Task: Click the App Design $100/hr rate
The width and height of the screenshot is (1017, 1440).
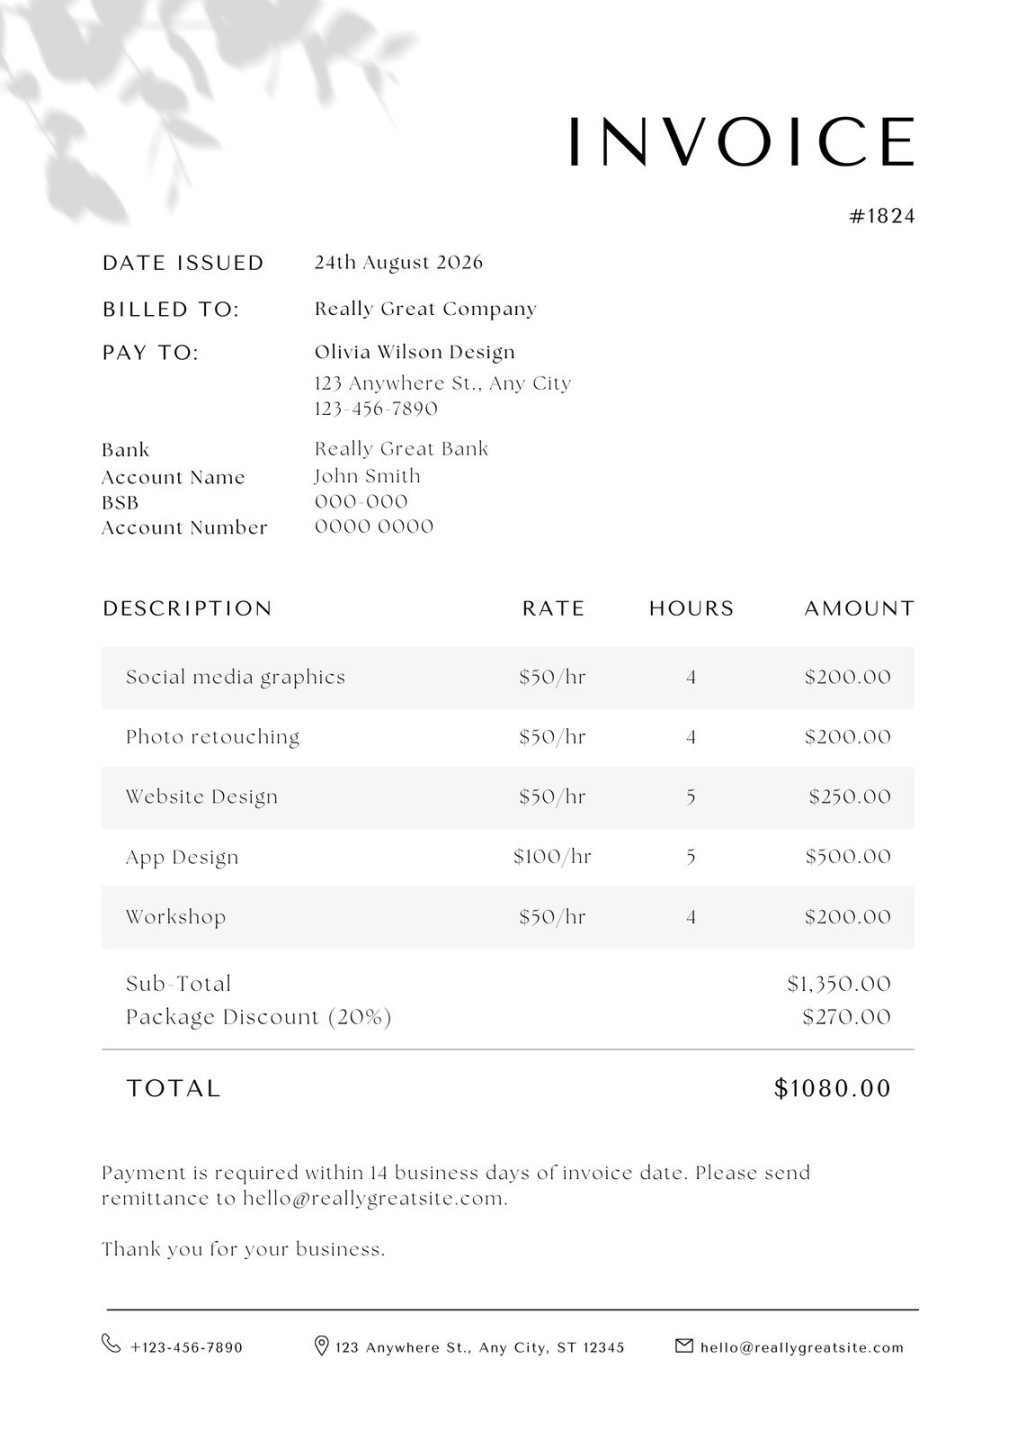Action: click(x=552, y=857)
